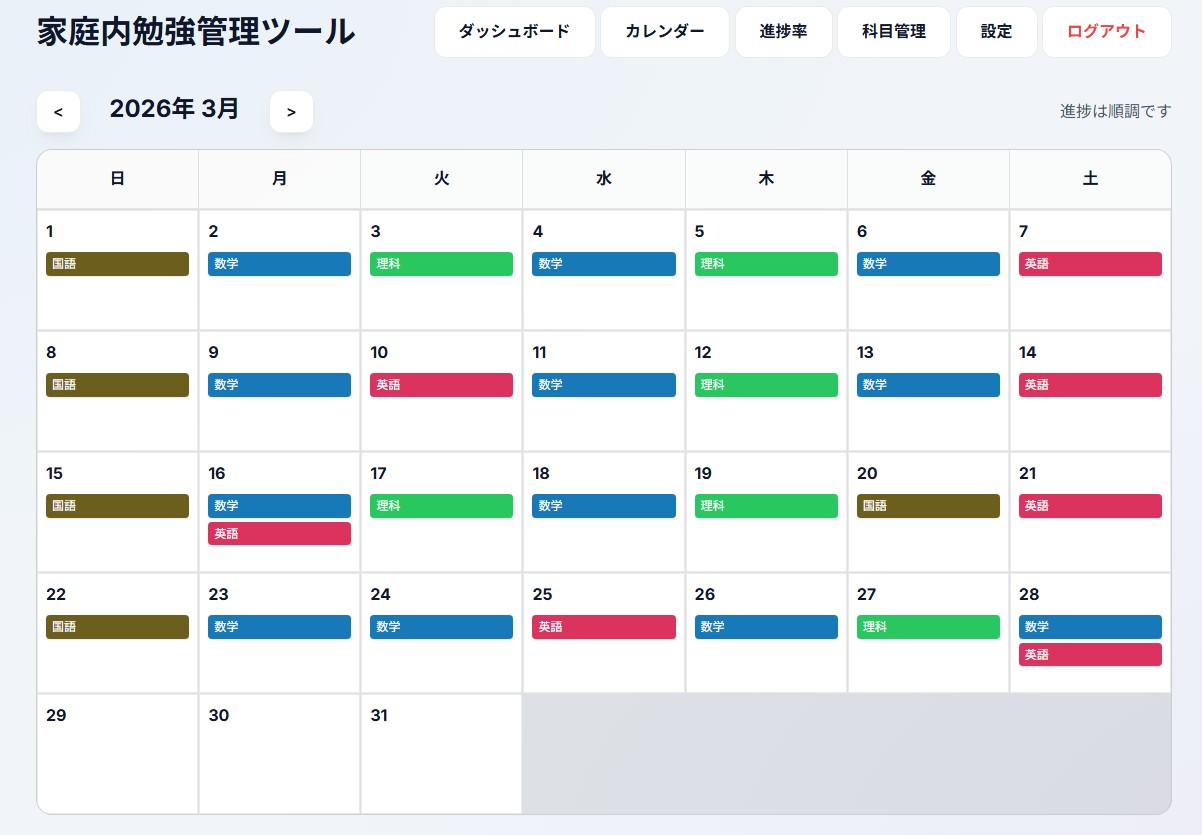Screen dimensions: 1202x835
Task: Click ログアウト to log out
Action: click(x=1106, y=32)
